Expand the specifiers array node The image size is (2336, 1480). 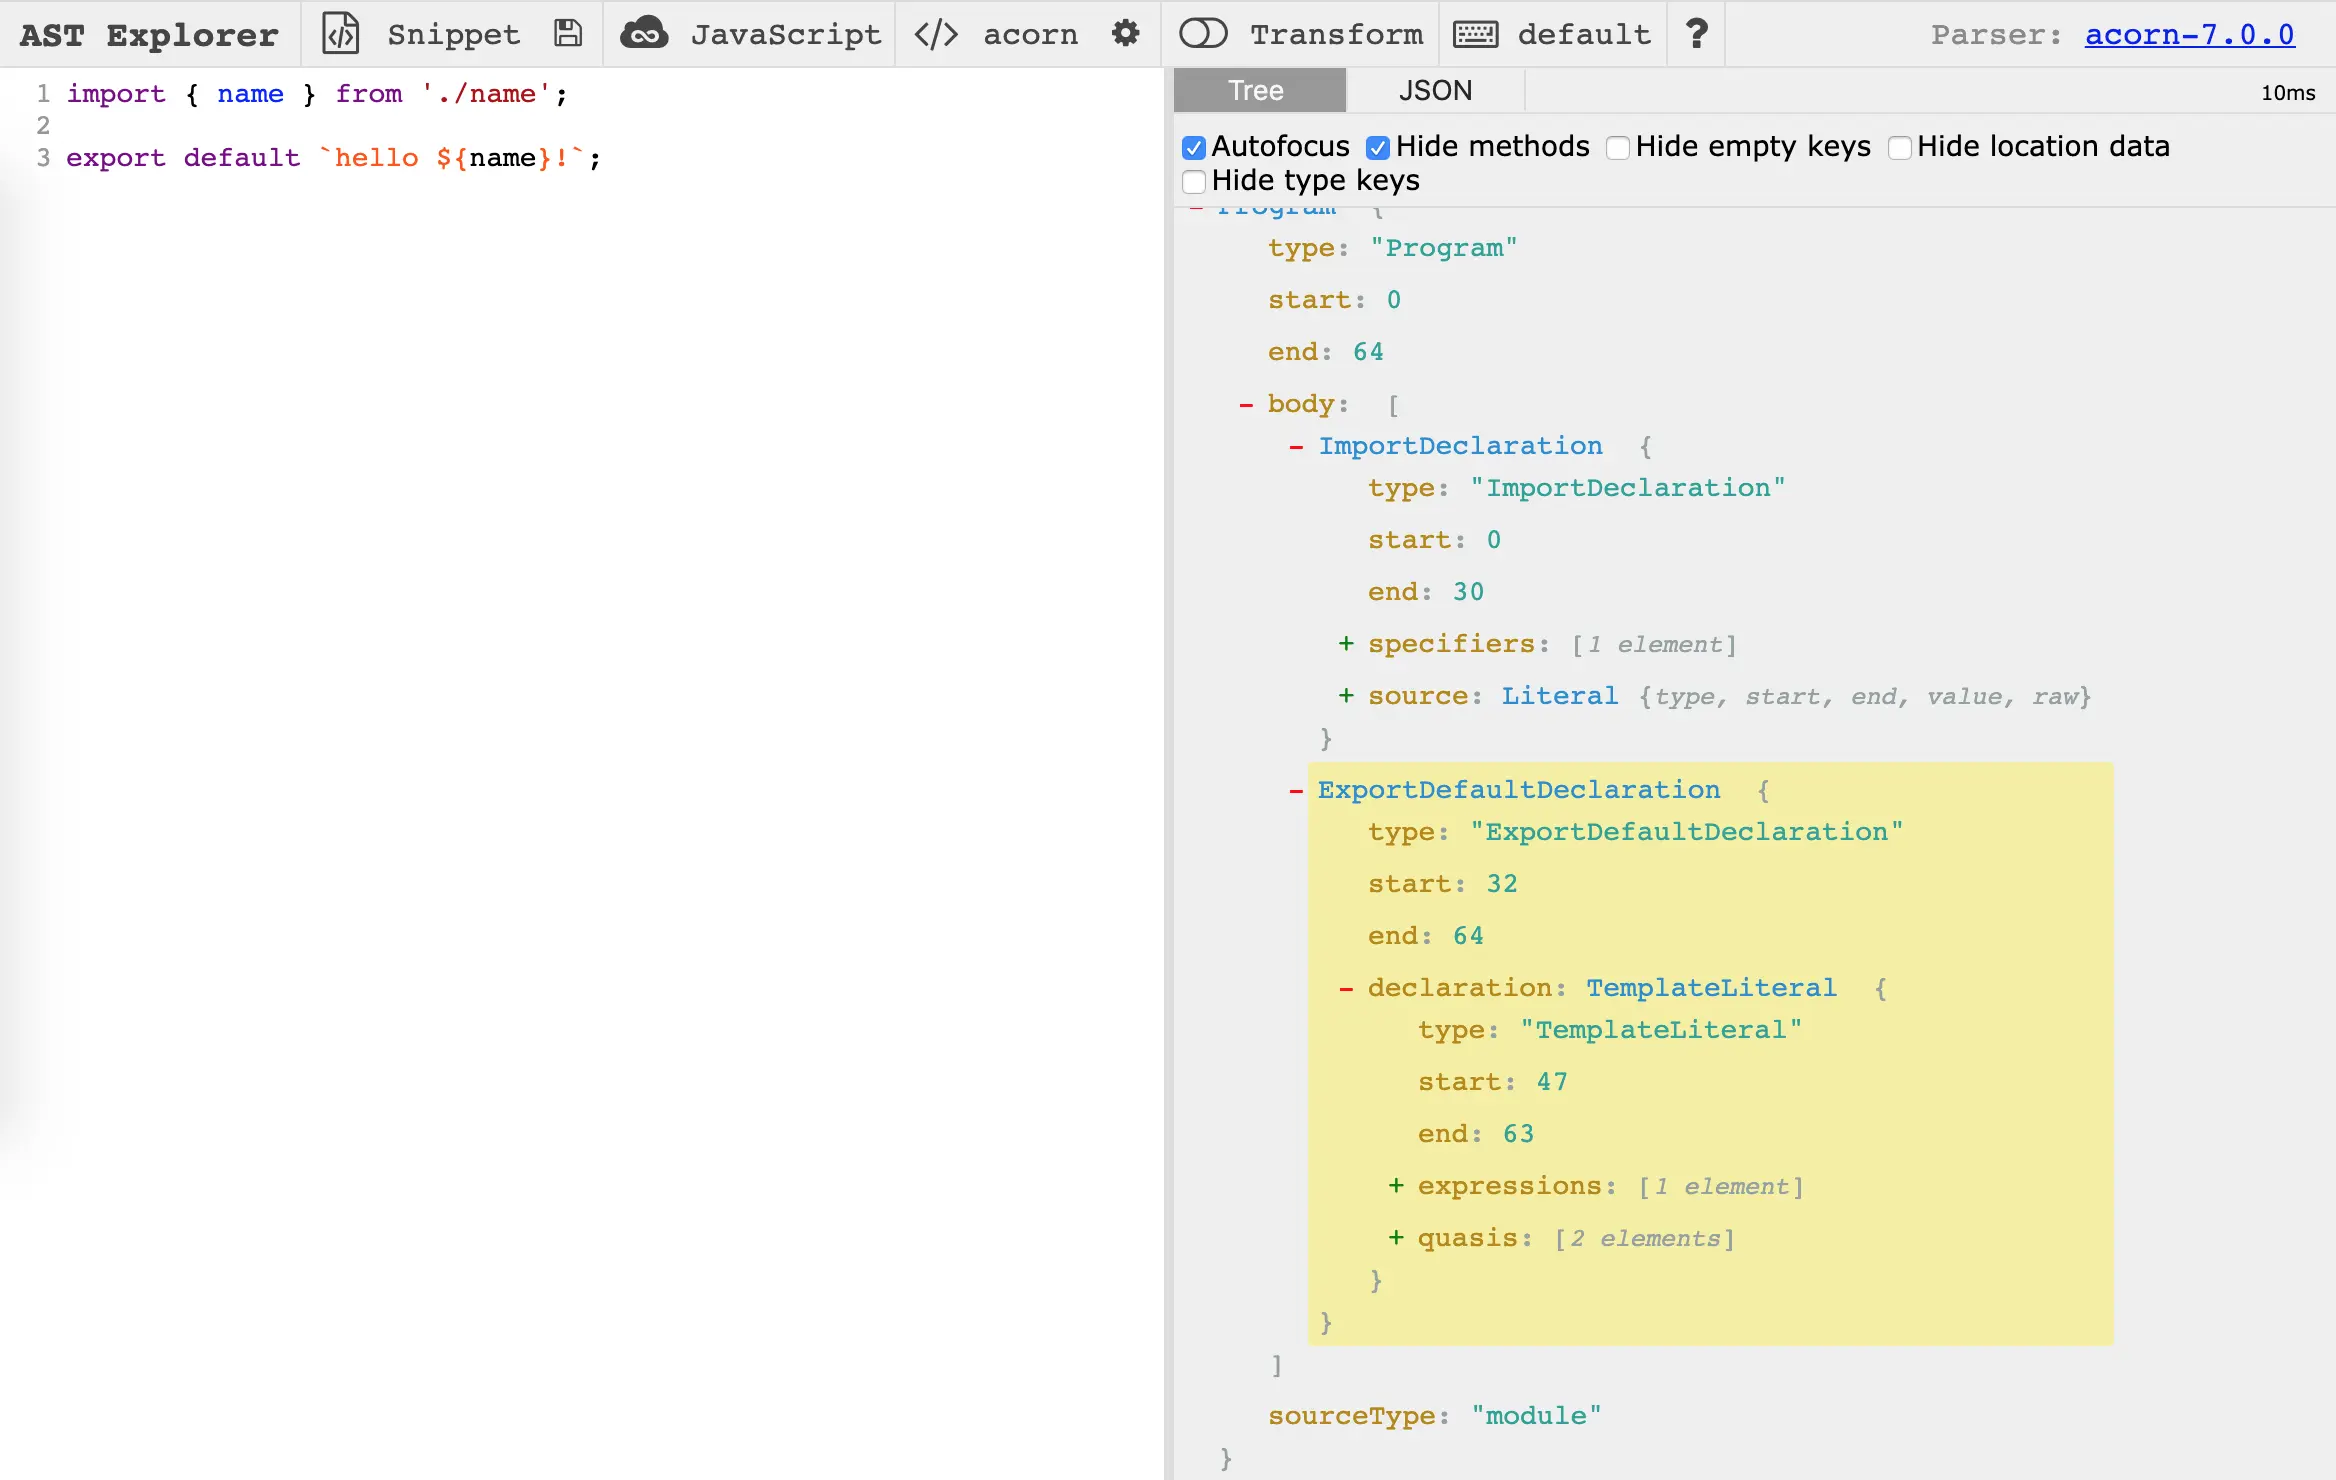[x=1347, y=644]
